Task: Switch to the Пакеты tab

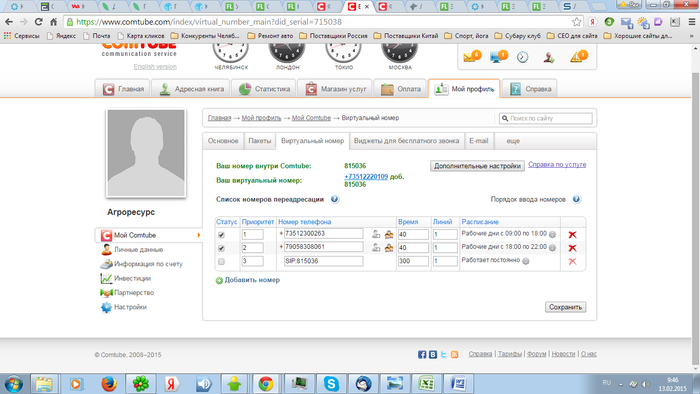Action: tap(259, 141)
